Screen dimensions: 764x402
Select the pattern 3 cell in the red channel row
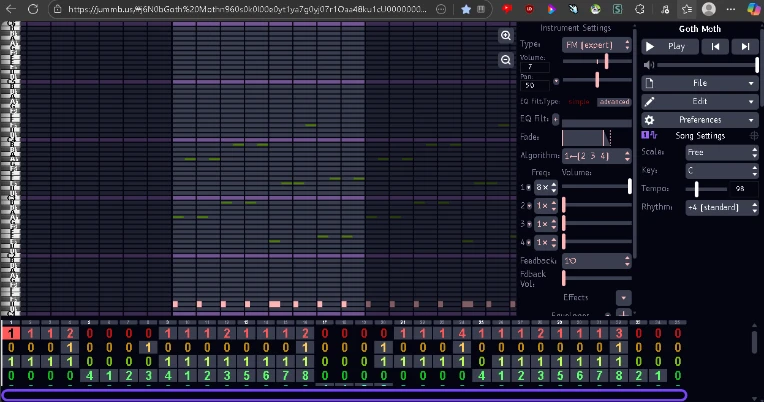click(619, 333)
